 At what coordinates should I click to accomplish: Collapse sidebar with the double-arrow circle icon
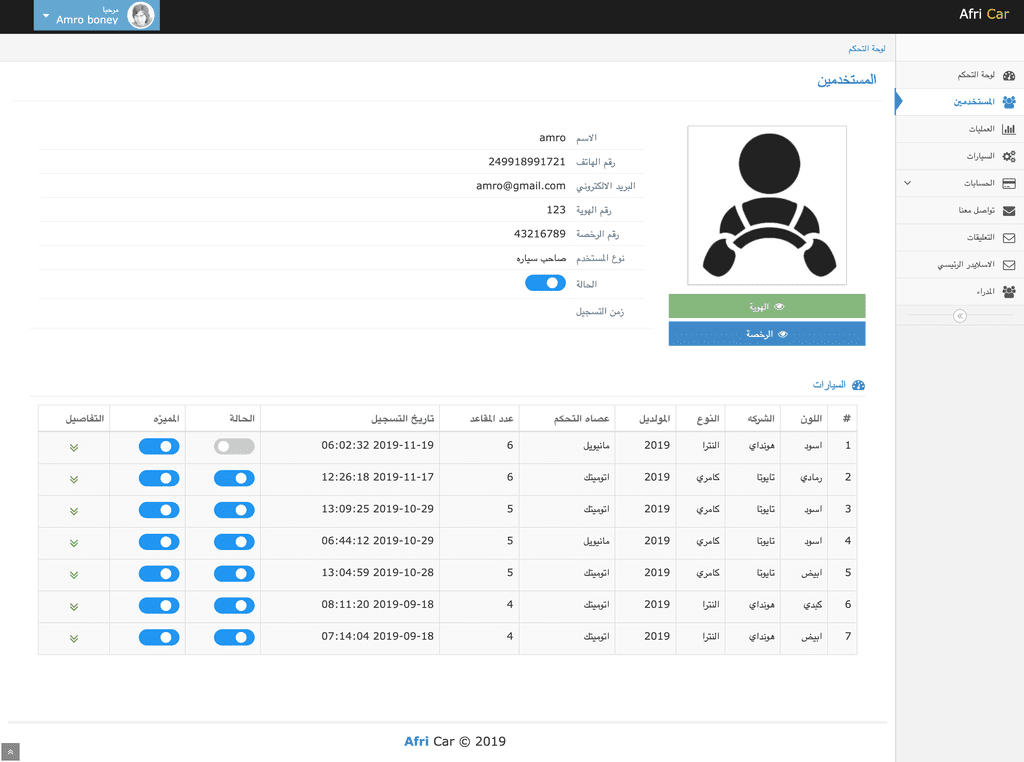click(x=959, y=316)
